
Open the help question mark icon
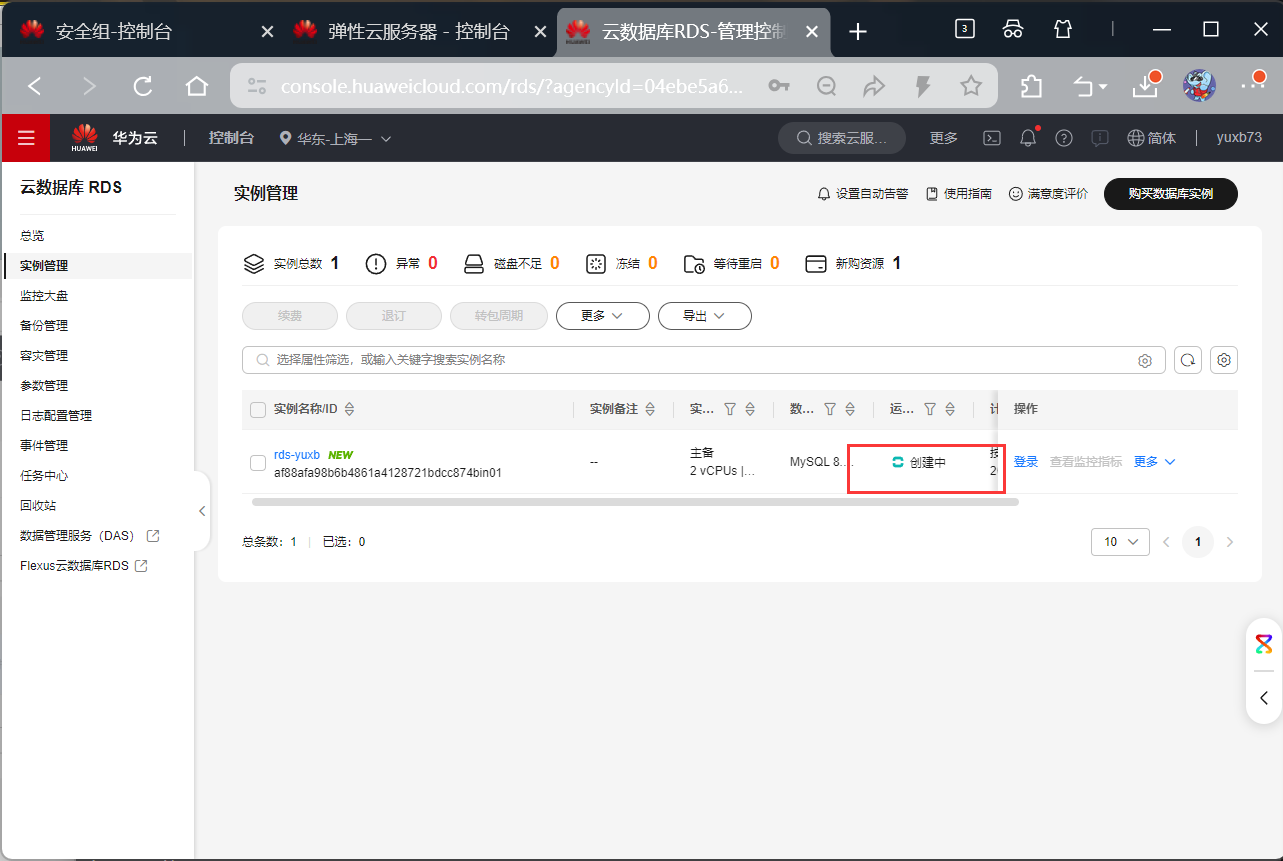1064,138
